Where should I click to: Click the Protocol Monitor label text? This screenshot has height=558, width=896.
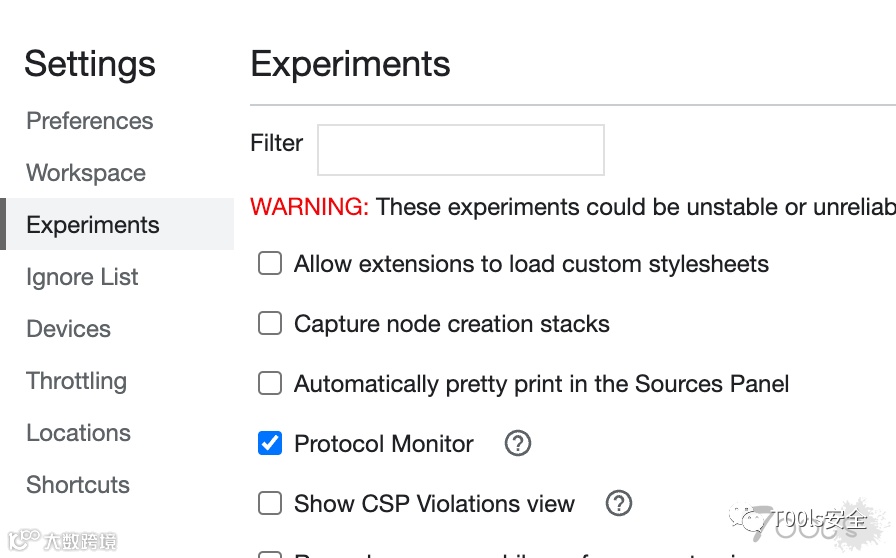point(384,444)
